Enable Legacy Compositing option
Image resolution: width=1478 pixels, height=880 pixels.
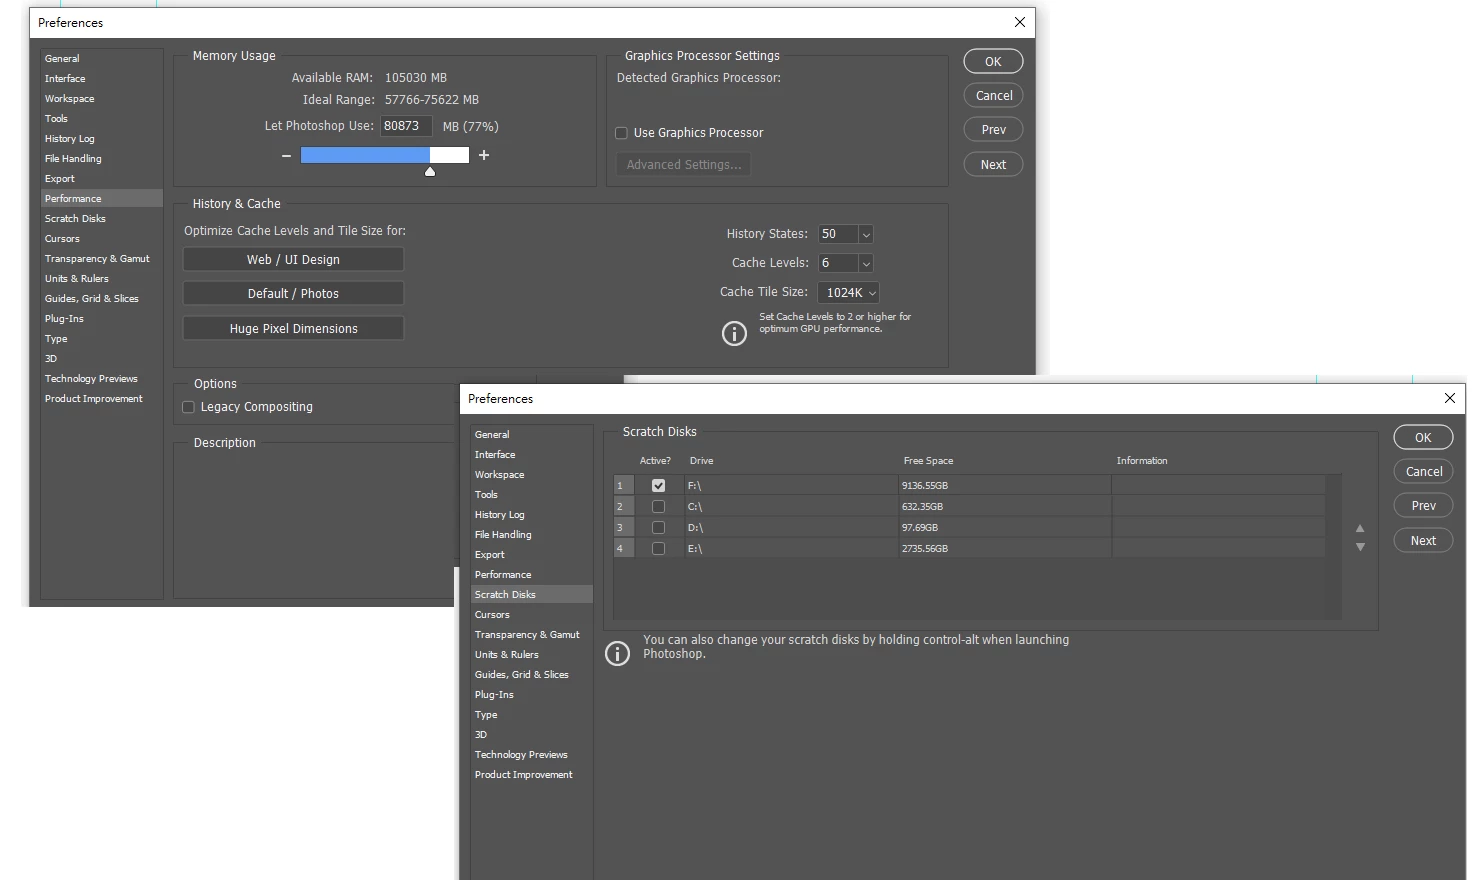(188, 407)
